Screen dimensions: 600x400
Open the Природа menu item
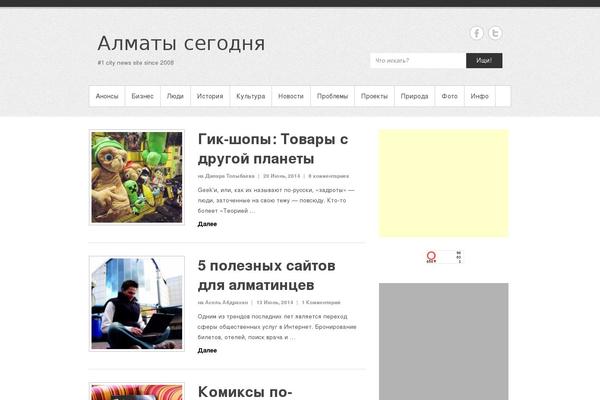414,96
